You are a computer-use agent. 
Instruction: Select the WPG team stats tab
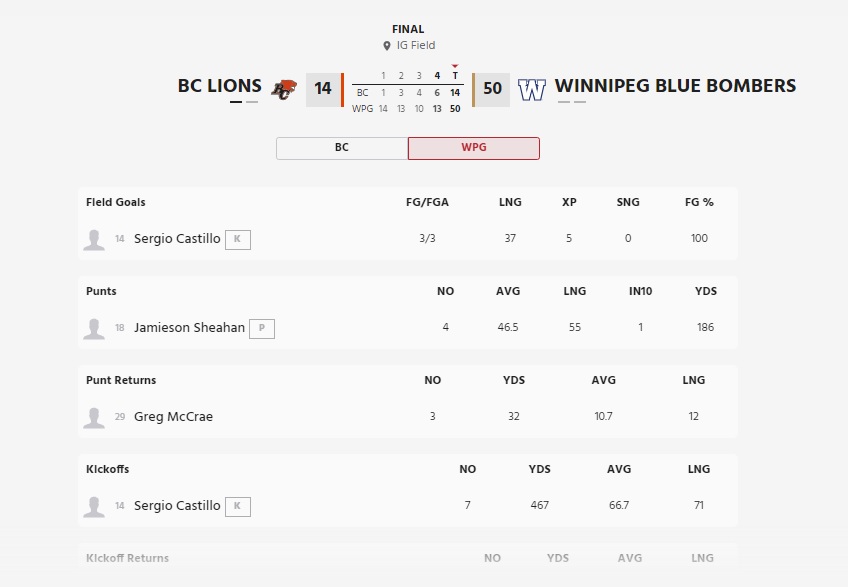coord(474,148)
